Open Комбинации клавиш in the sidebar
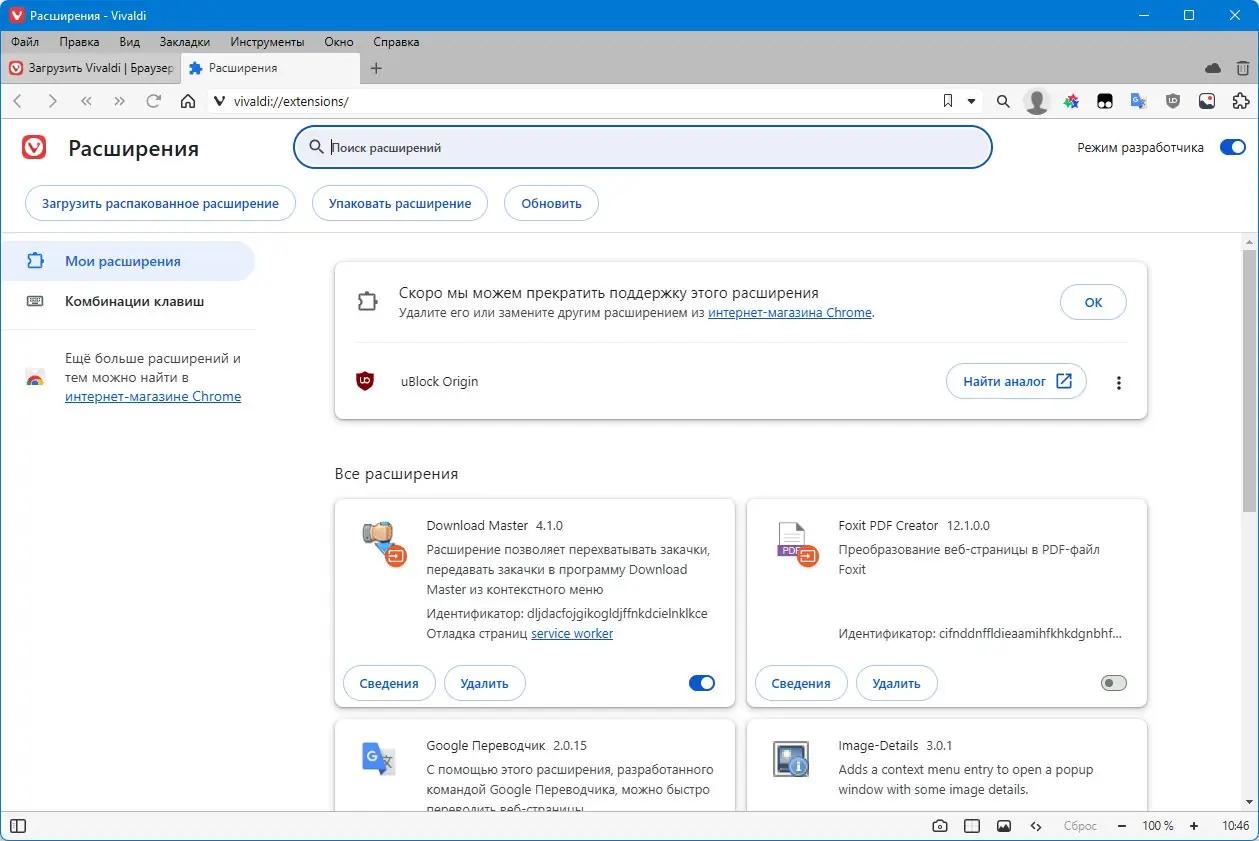The image size is (1259, 841). pos(127,301)
